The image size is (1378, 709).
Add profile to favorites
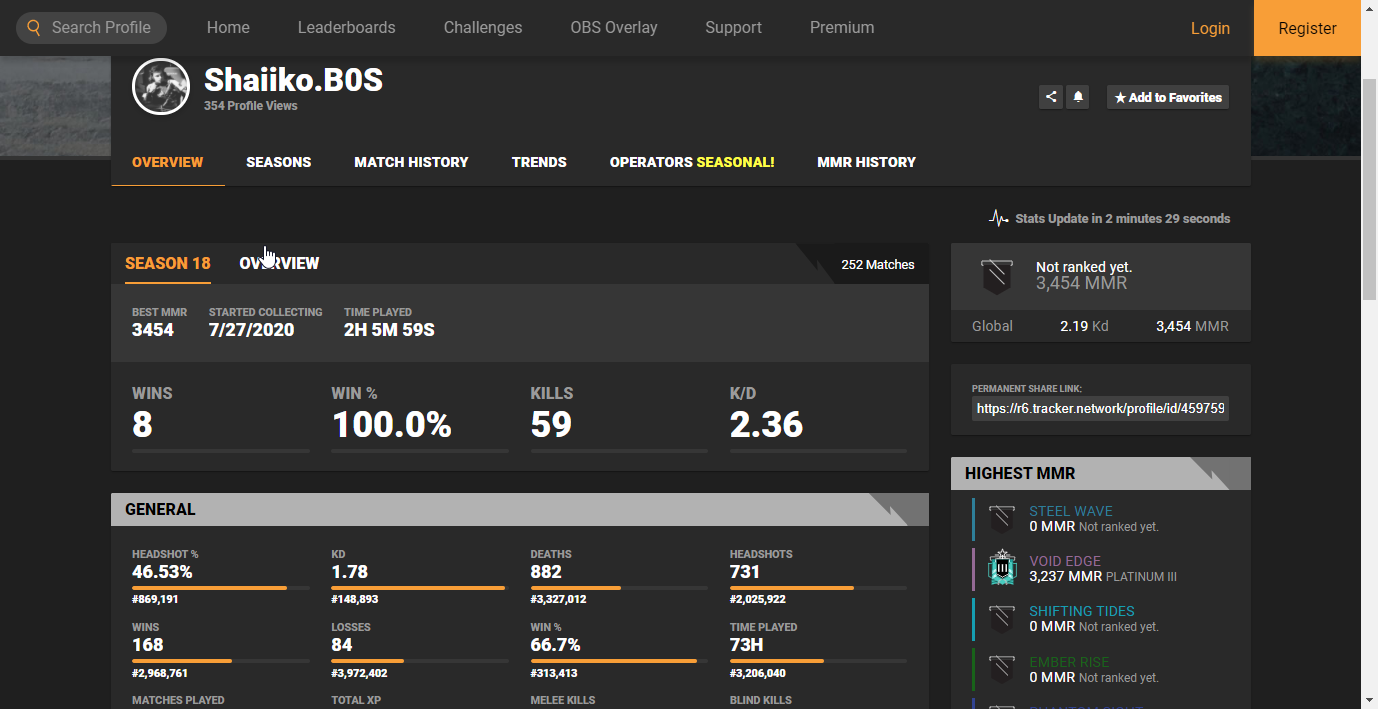point(1167,97)
